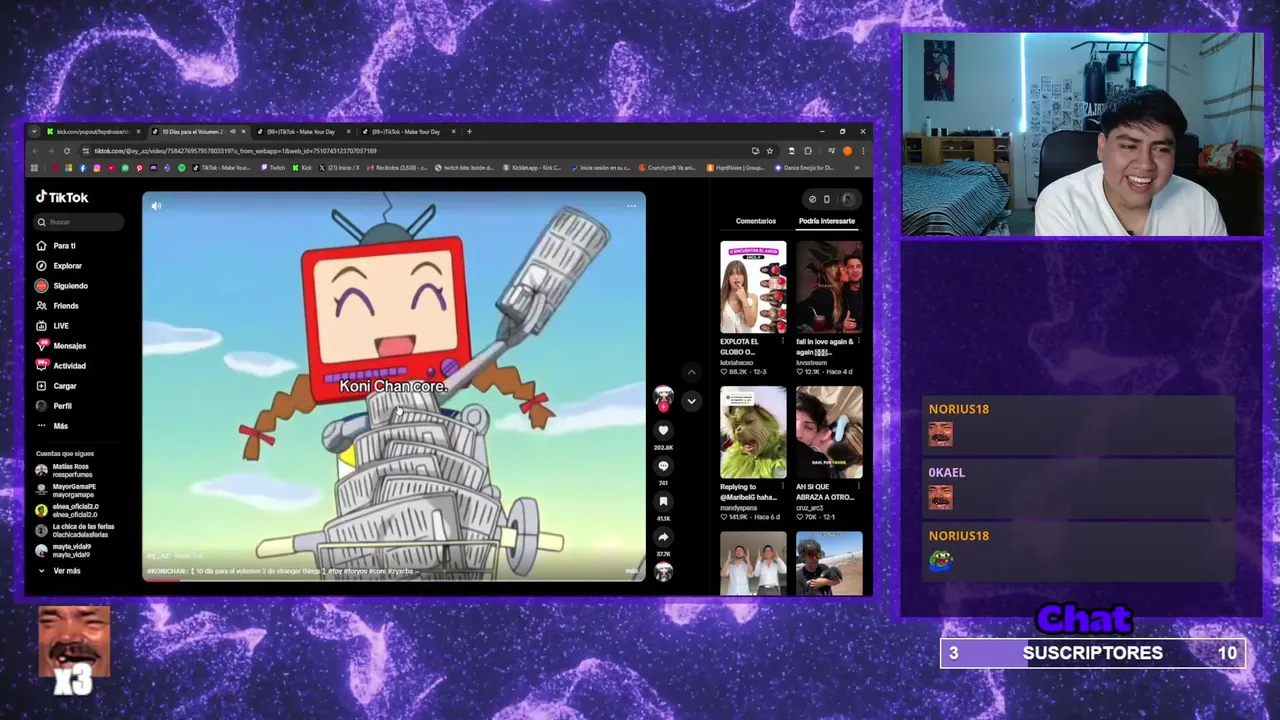The image size is (1280, 720).
Task: Expand video caption with 'más'
Action: point(631,571)
